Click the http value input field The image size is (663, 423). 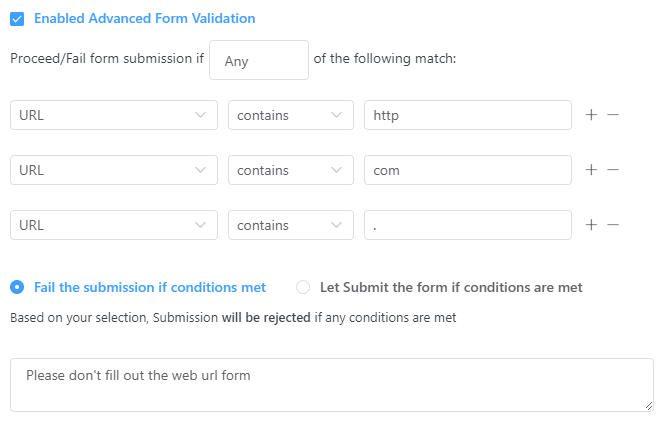coord(467,115)
